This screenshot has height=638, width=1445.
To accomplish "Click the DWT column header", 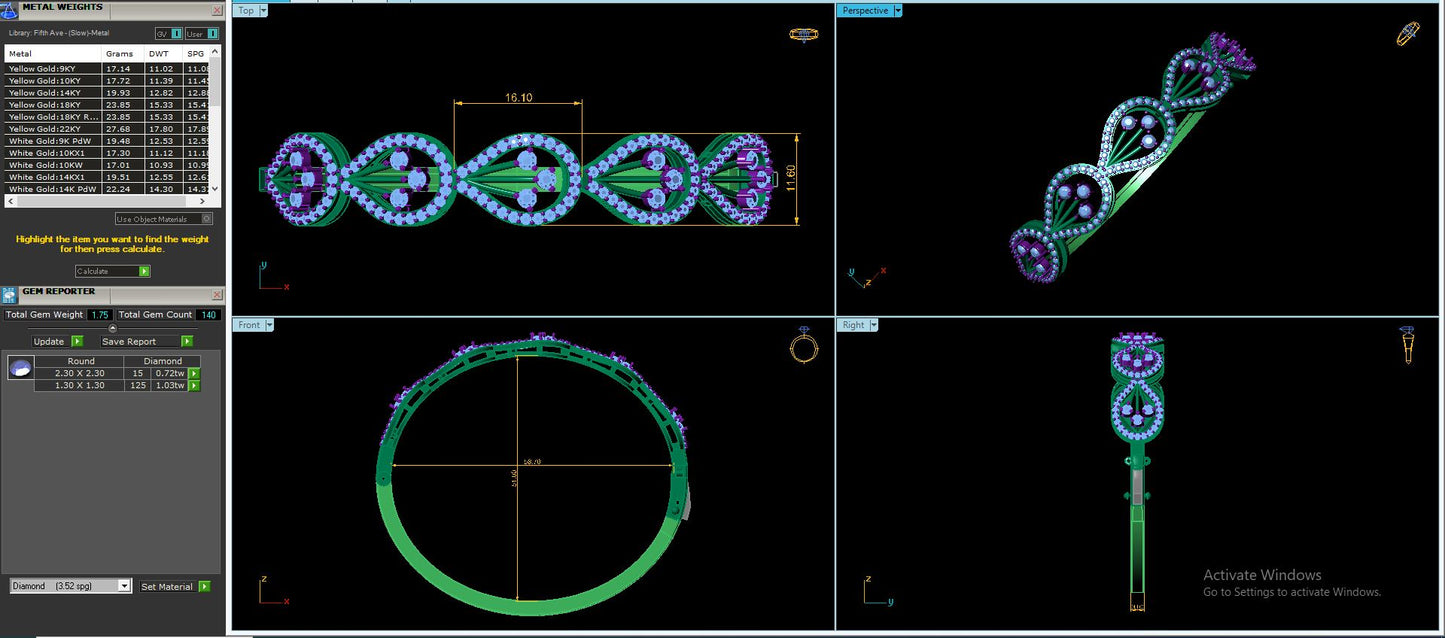I will 165,54.
